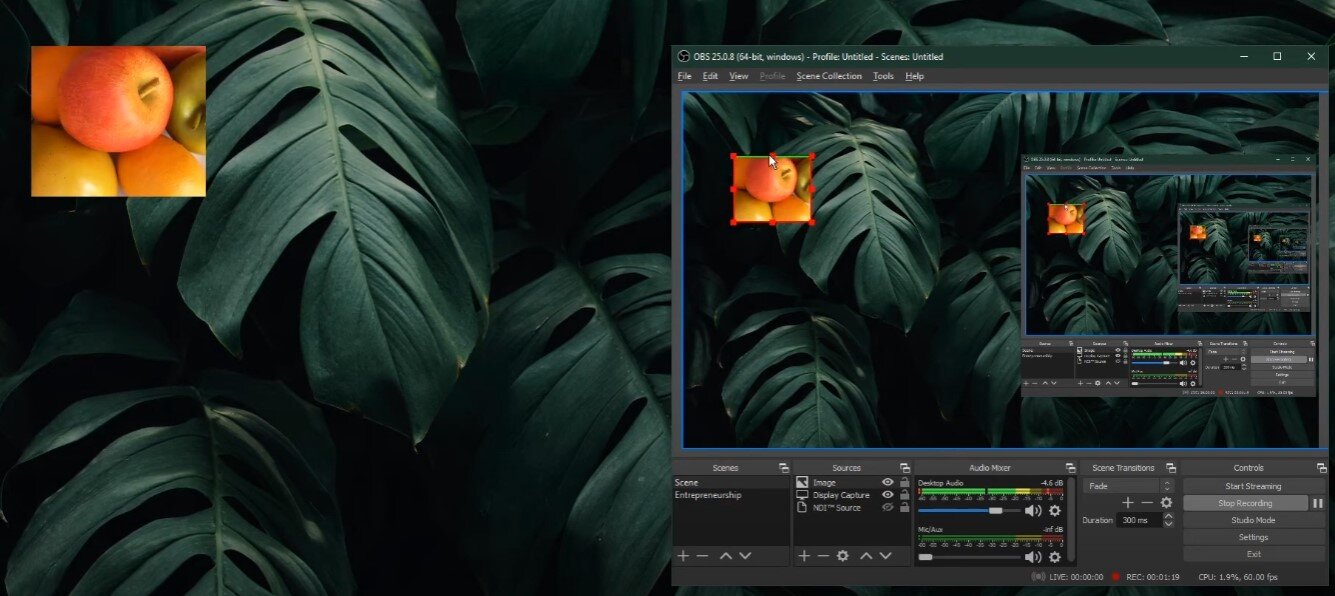Increase the transition Duration value

click(1167, 516)
